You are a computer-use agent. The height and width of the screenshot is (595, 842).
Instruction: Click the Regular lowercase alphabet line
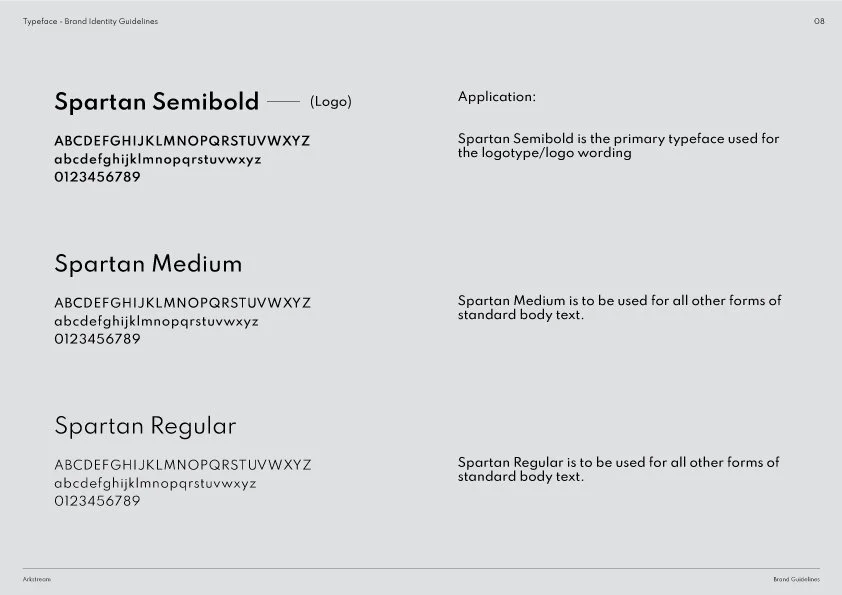click(155, 483)
